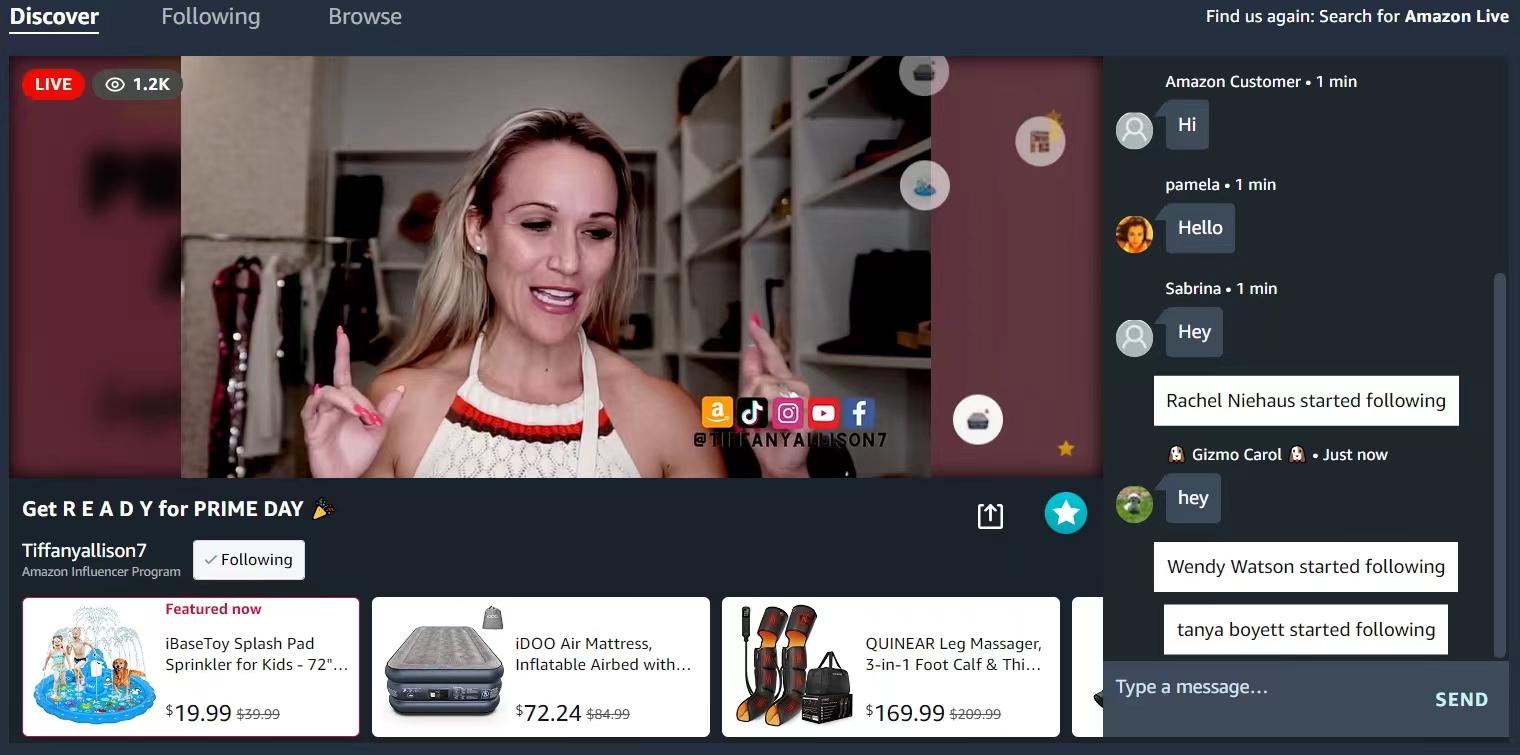Toggle the Following button for Tiffanyallison7

[x=248, y=560]
